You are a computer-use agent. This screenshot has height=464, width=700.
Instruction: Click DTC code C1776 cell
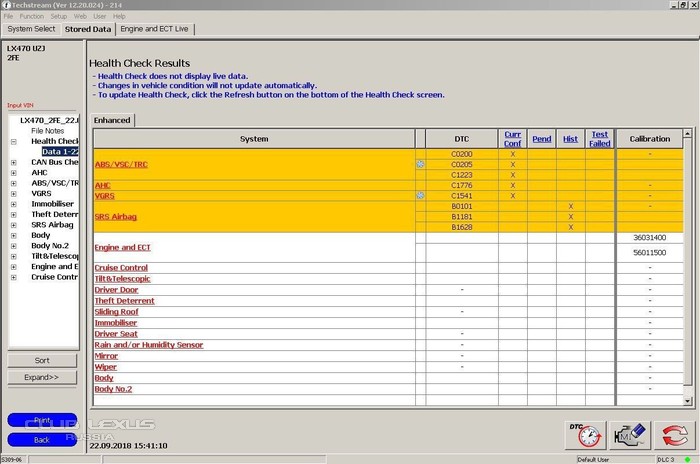(462, 185)
